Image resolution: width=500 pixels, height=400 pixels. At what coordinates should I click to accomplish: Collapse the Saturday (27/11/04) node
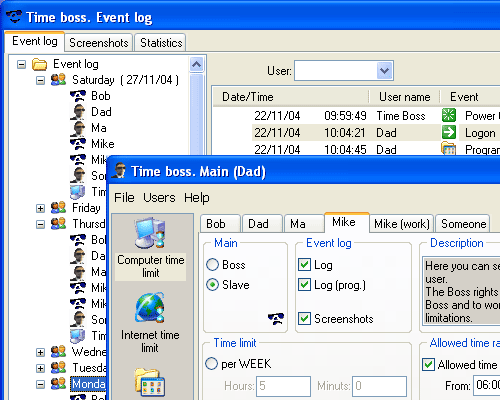40,80
